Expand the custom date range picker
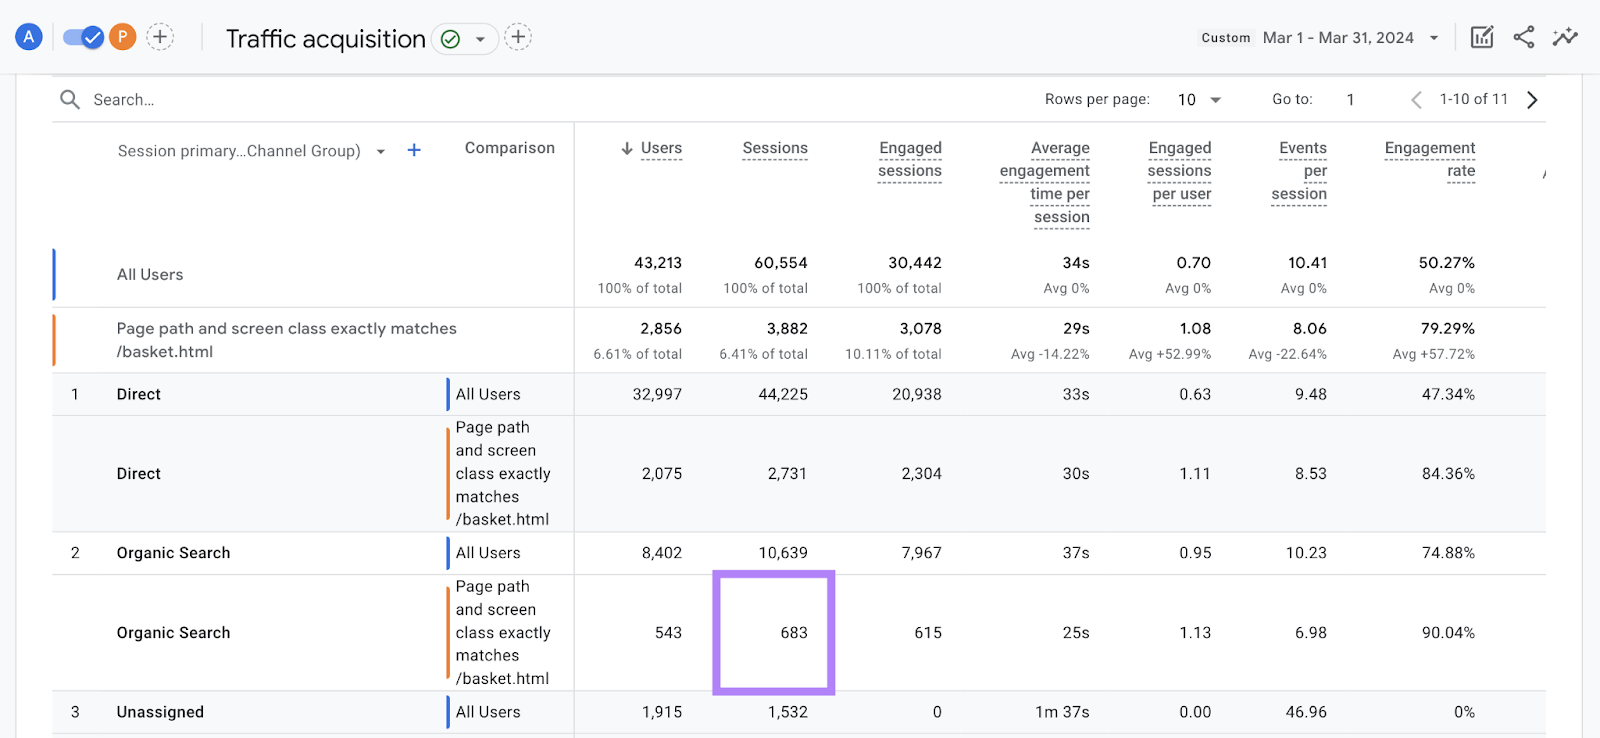The width and height of the screenshot is (1600, 738). click(1433, 38)
